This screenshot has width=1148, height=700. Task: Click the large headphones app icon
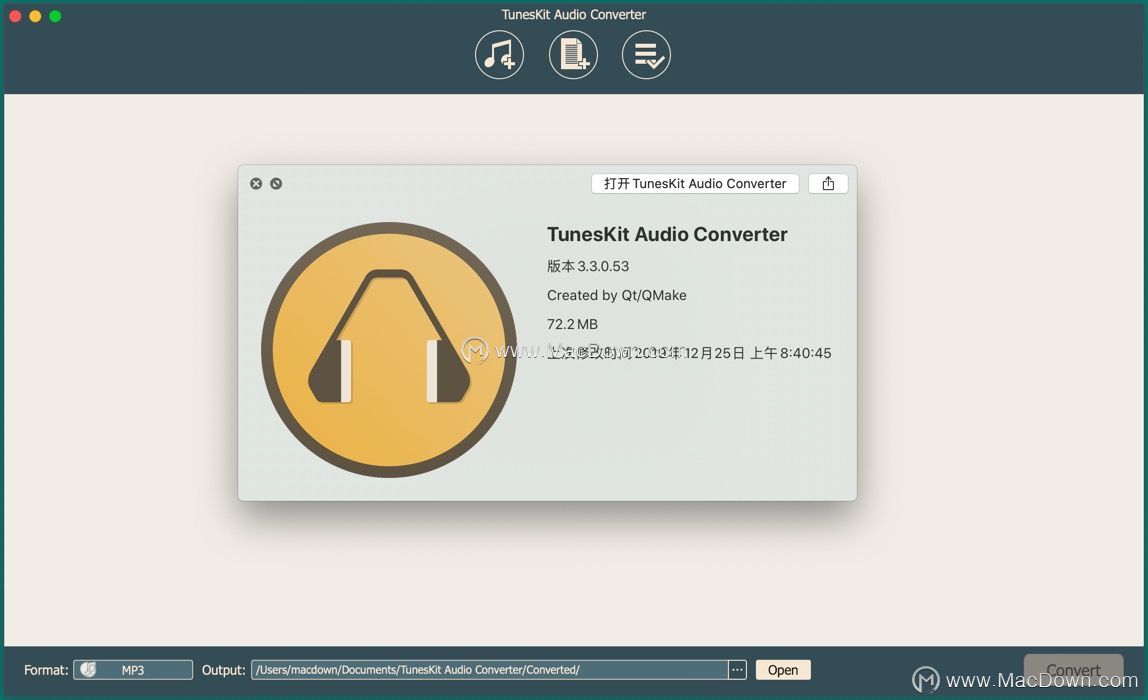(x=390, y=350)
